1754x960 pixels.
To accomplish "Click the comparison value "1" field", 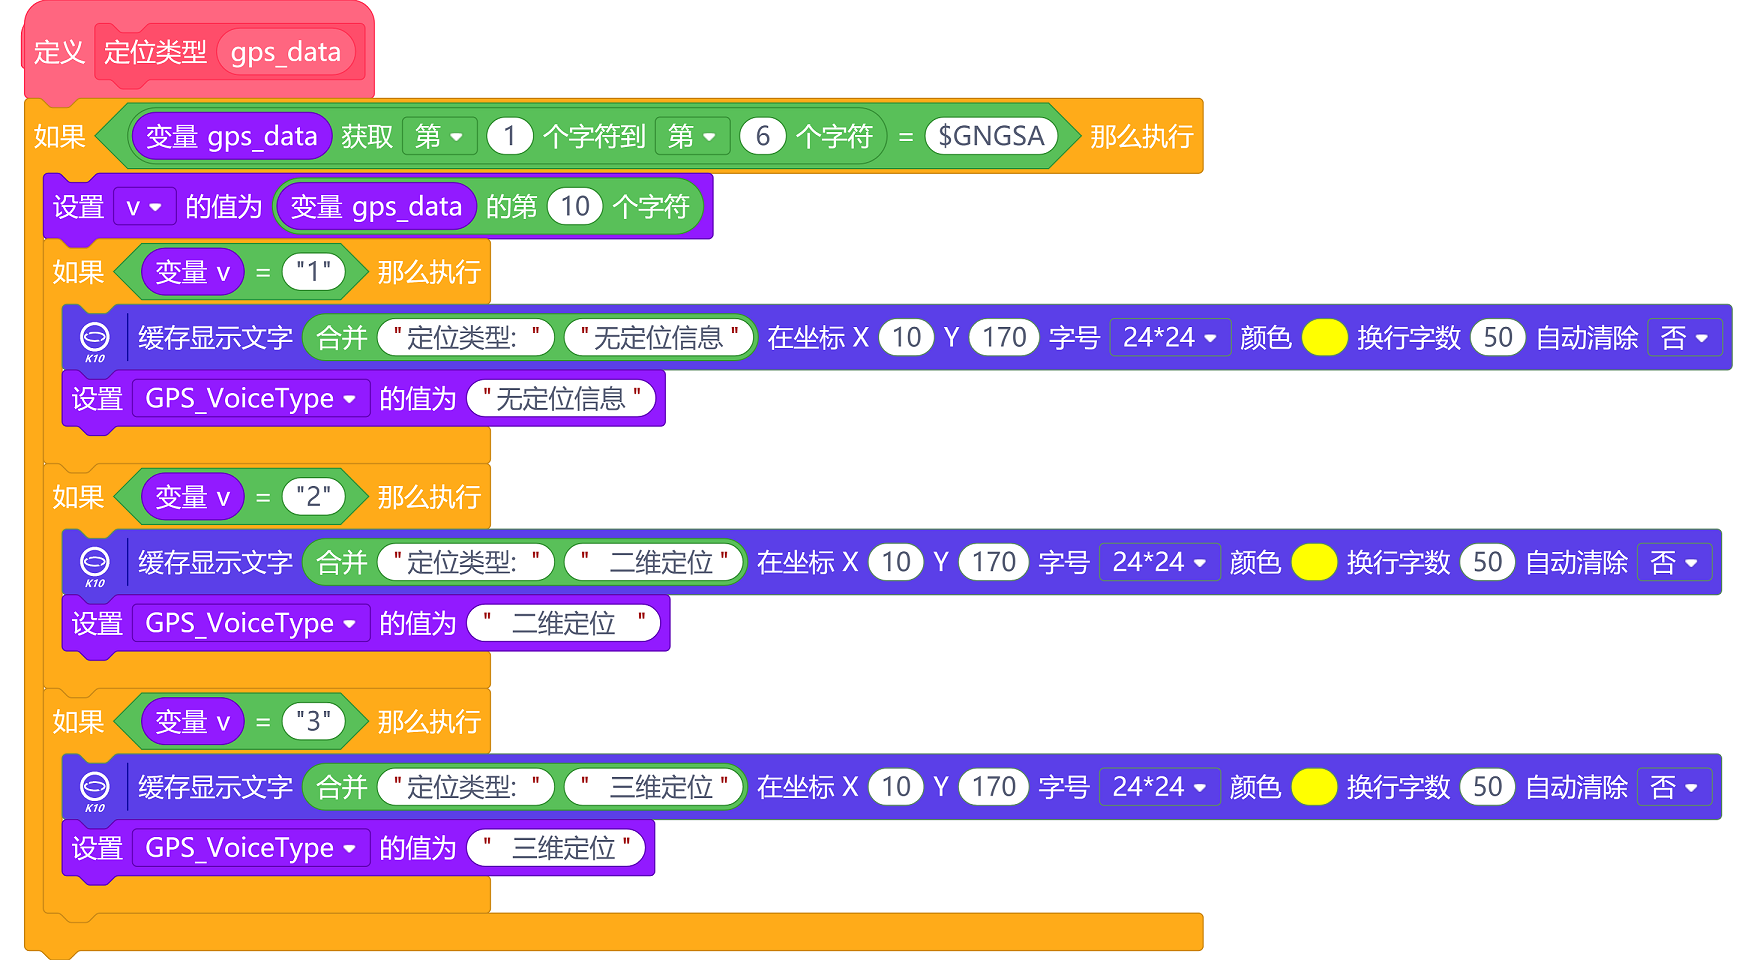I will coord(313,272).
